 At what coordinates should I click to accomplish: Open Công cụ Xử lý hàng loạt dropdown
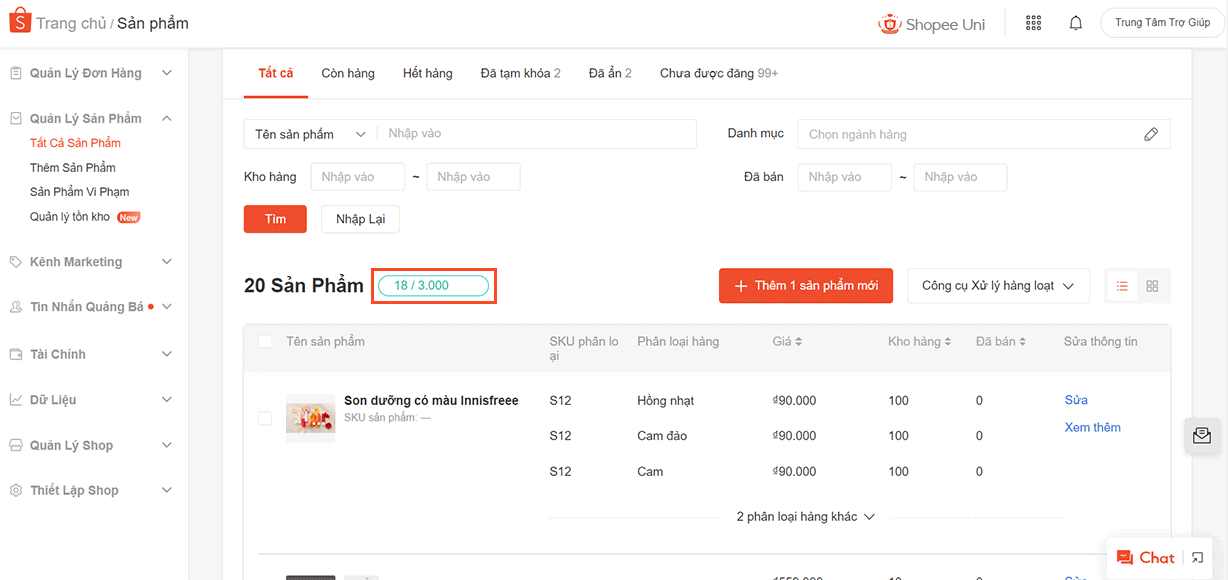click(997, 286)
